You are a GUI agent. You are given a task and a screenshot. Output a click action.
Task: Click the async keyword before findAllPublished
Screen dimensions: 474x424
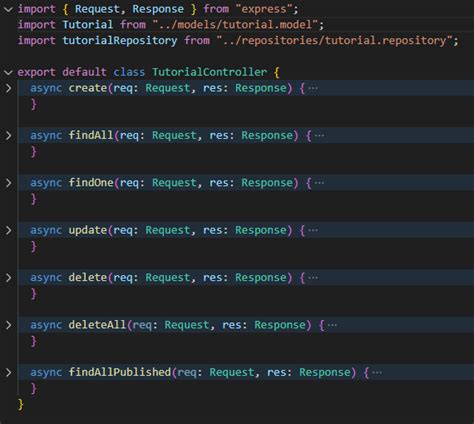coord(46,372)
